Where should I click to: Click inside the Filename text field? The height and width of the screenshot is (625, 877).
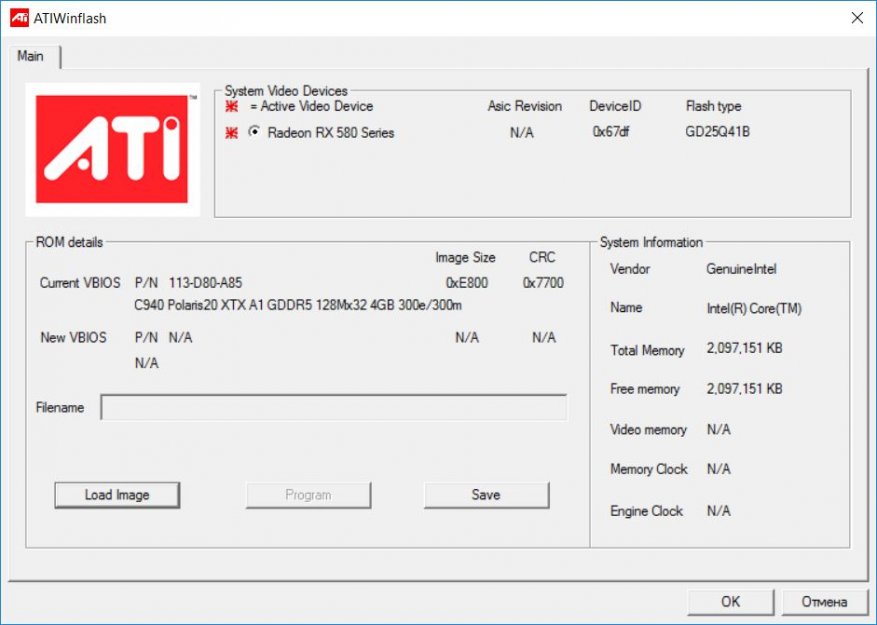[333, 408]
